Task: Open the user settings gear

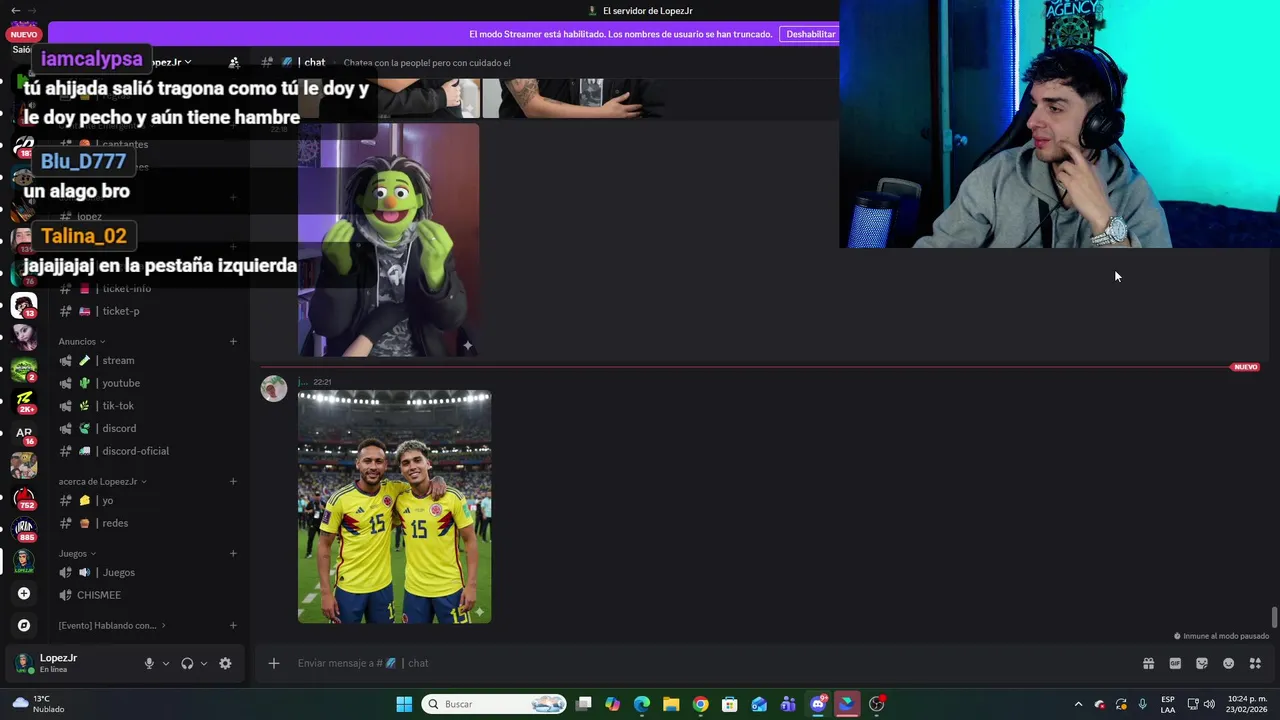Action: coord(225,663)
